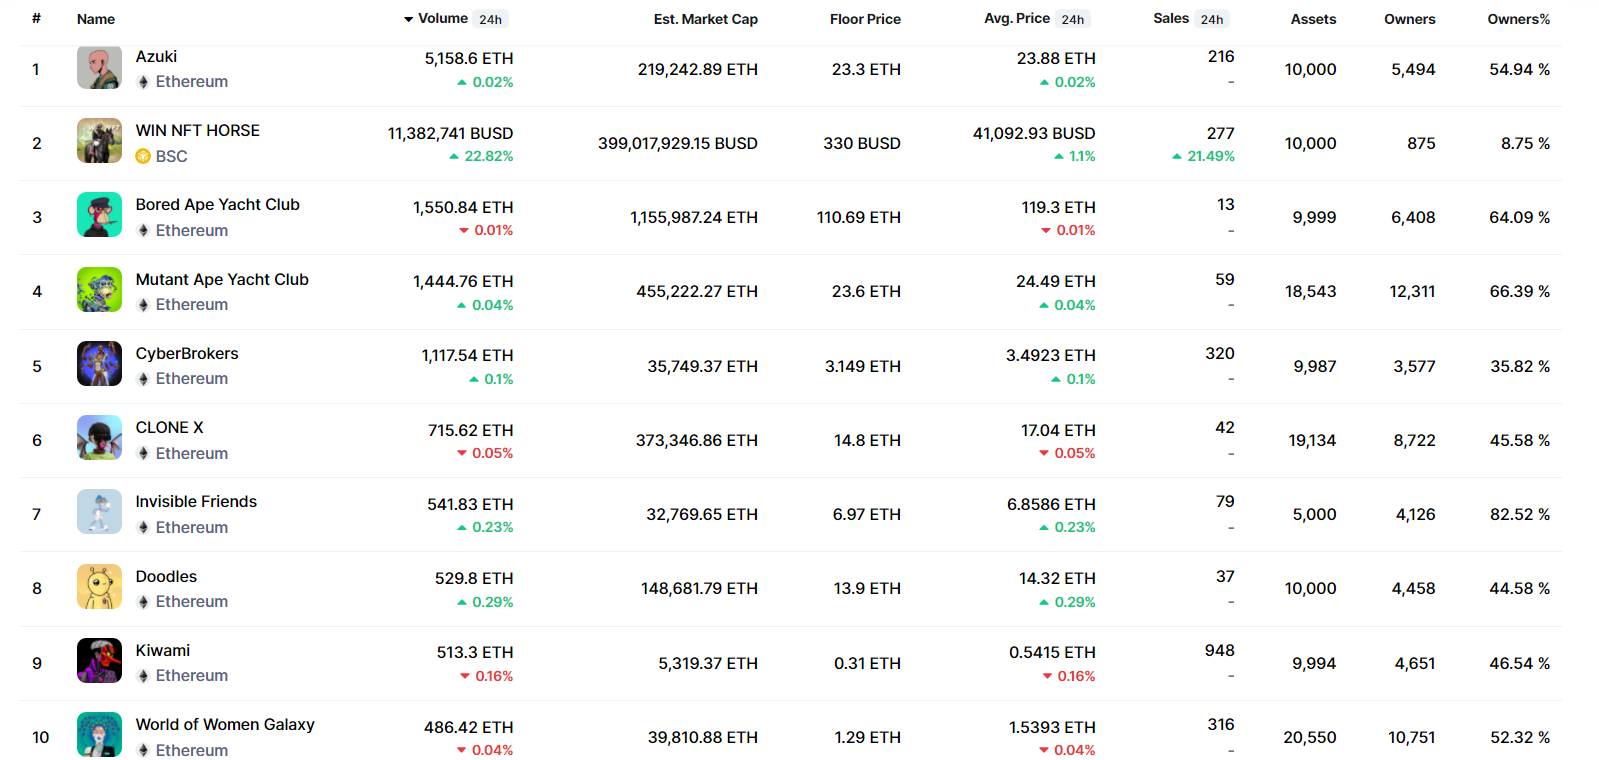Open the 24h selector next to Avg. Price
This screenshot has width=1599, height=760.
(x=1073, y=19)
